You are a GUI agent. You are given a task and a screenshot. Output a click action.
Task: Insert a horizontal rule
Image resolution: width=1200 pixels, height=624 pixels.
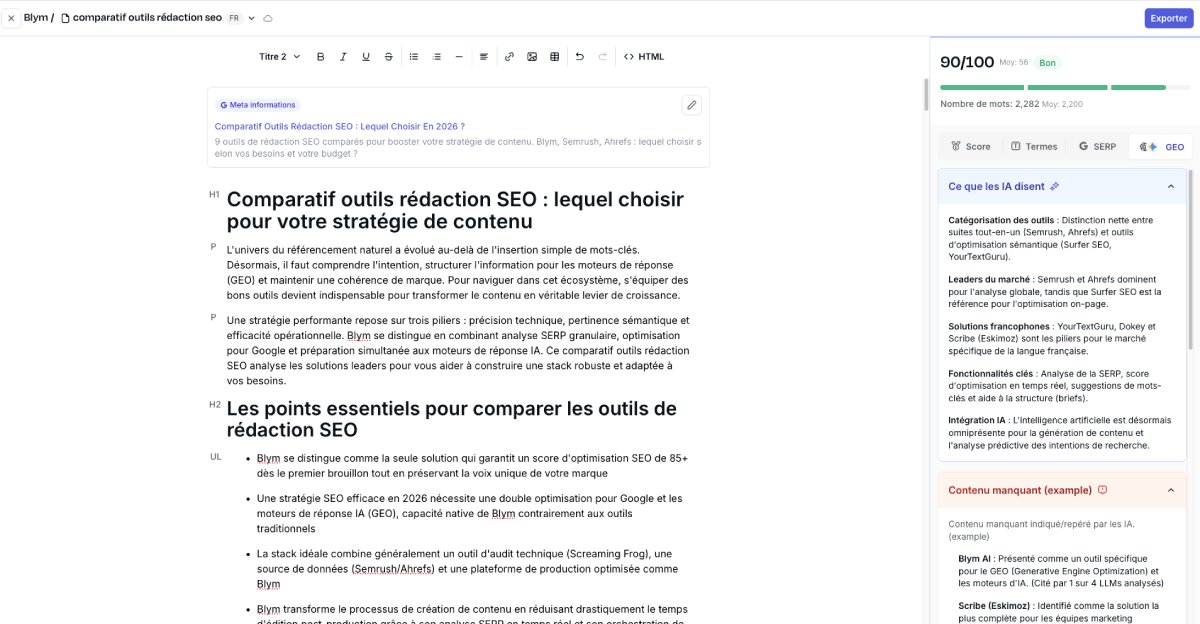[x=459, y=57]
